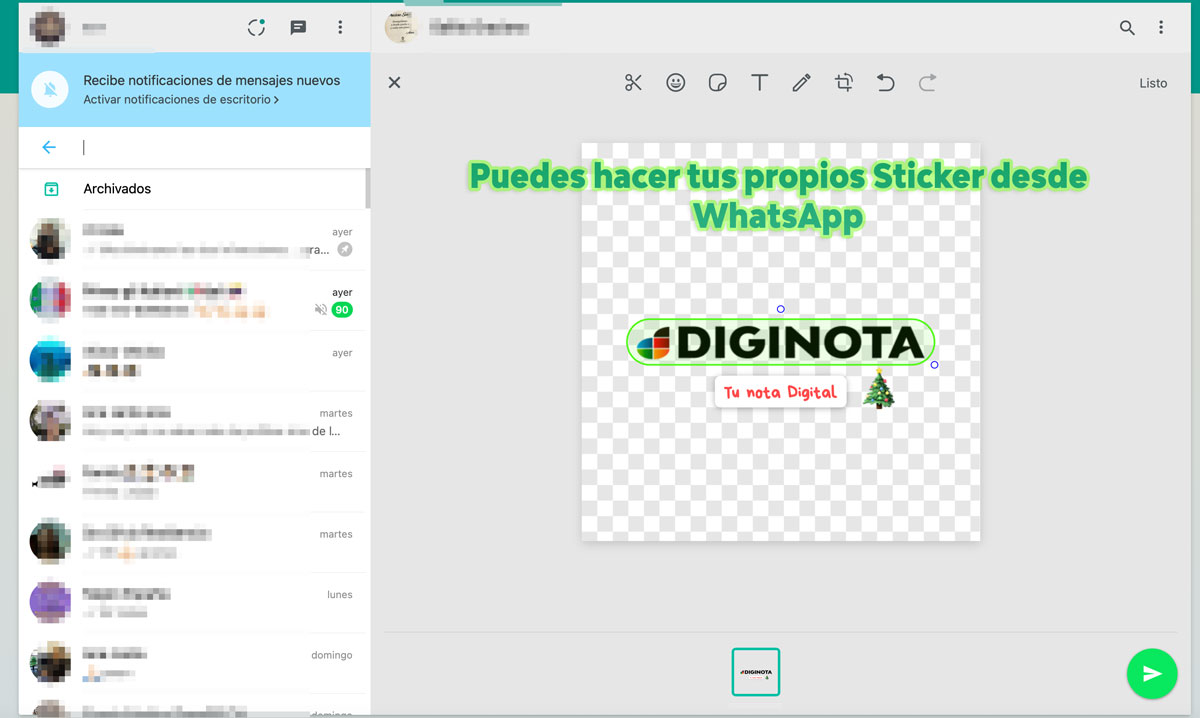Click own profile avatar at top left
This screenshot has height=718, width=1200.
pos(49,26)
